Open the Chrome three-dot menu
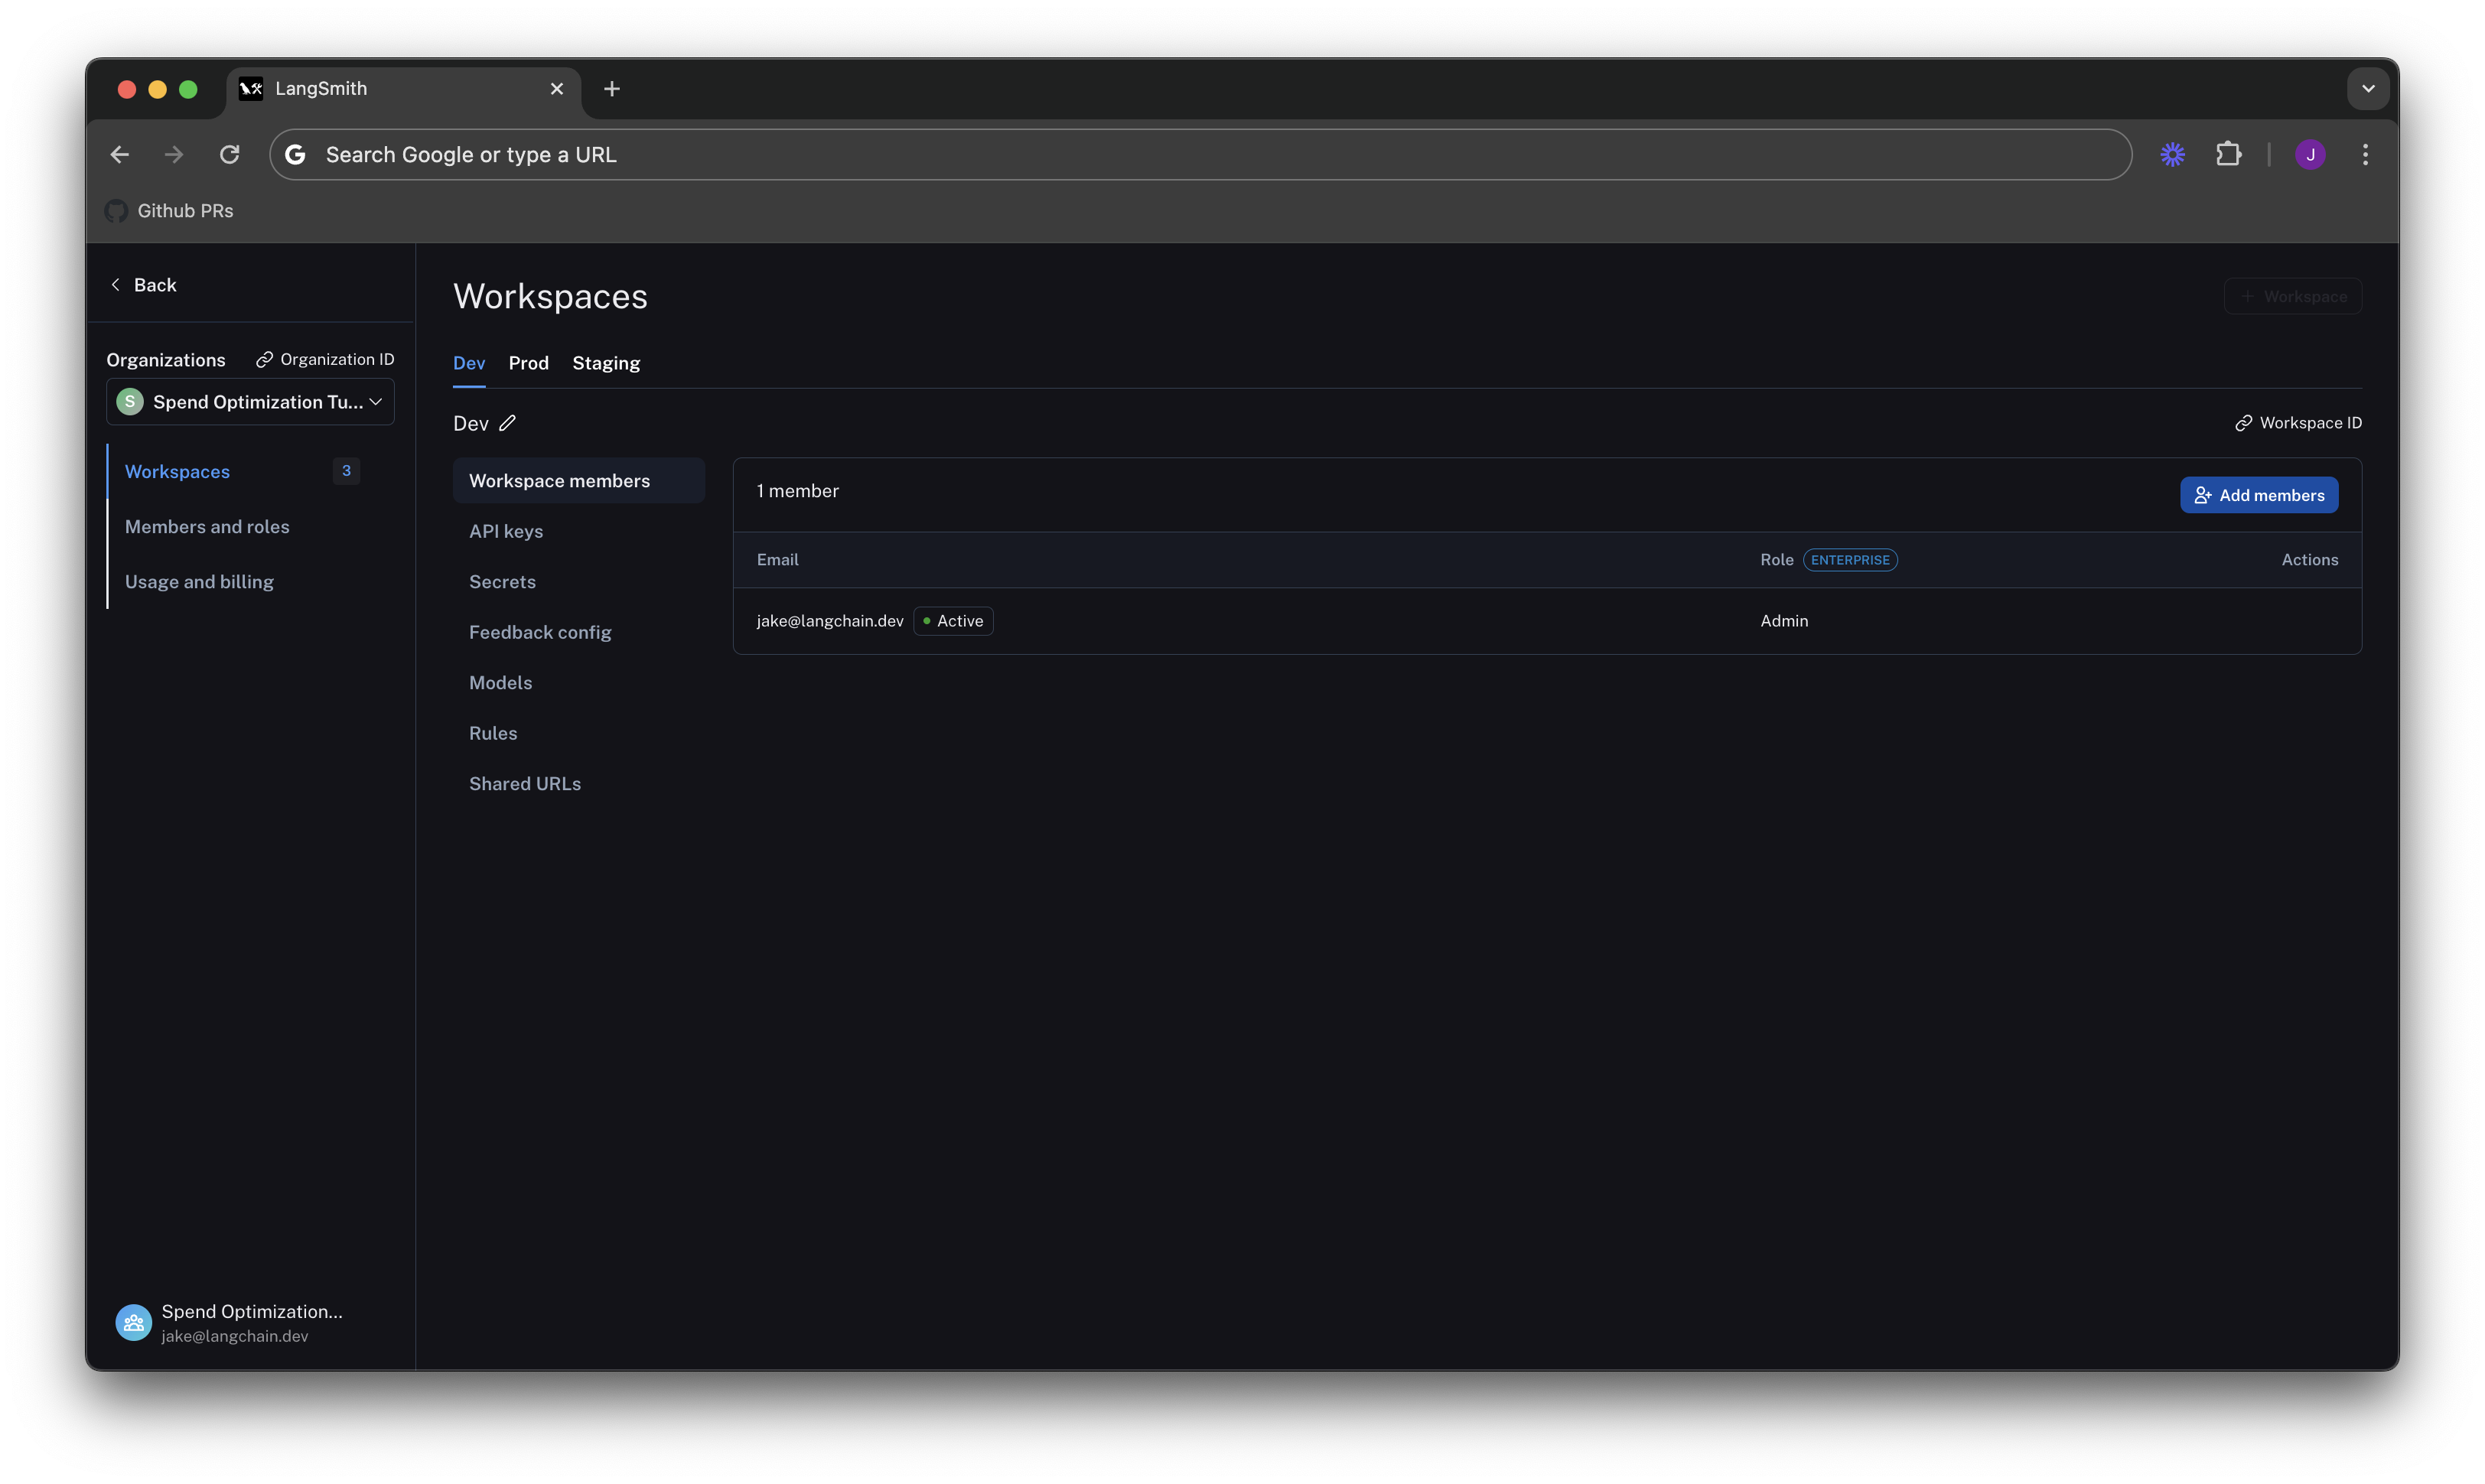 (x=2365, y=154)
